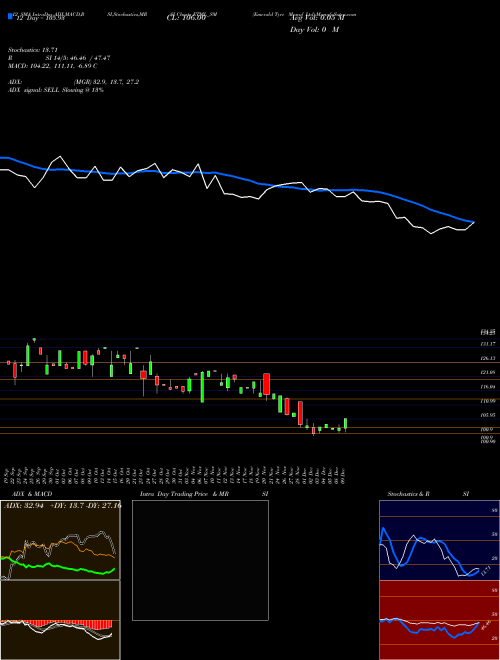The height and width of the screenshot is (660, 500).
Task: Click the 110.99 price axis label
Action: point(488,401)
